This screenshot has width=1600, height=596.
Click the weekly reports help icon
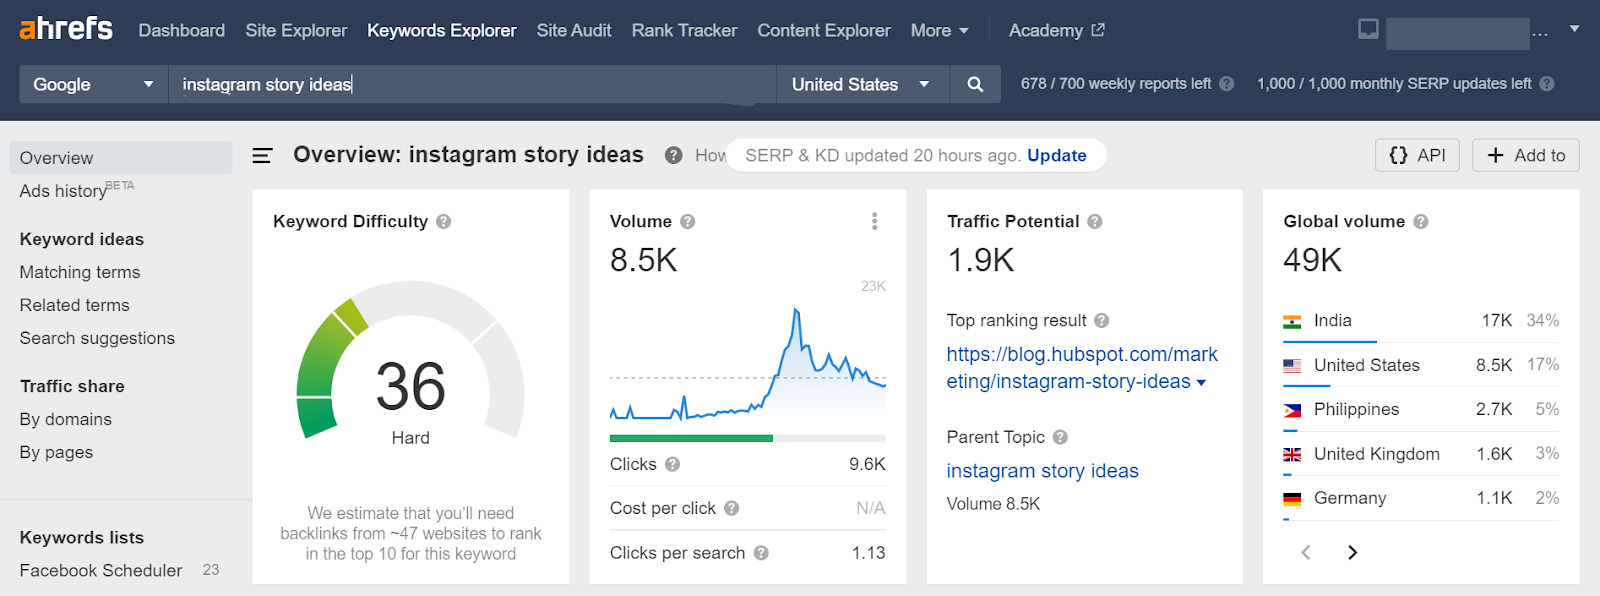[x=1227, y=84]
